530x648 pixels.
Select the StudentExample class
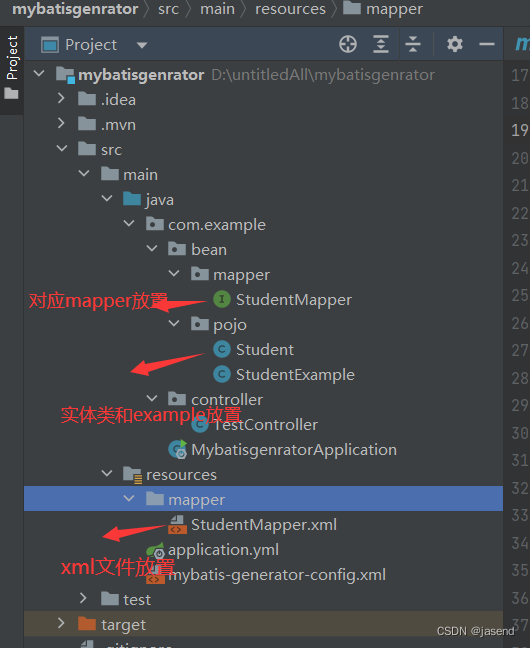[295, 375]
